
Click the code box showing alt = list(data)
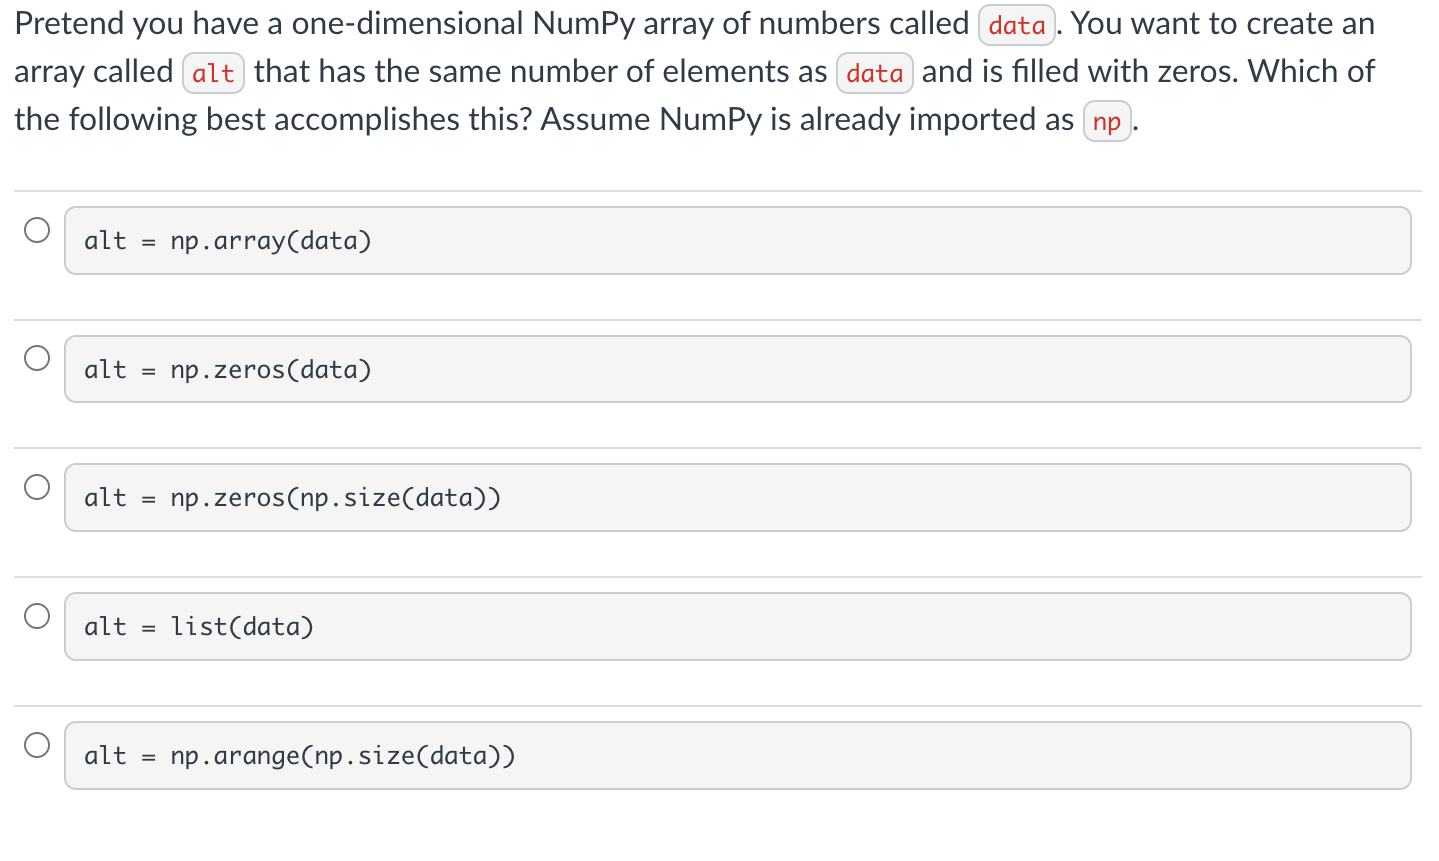point(737,627)
